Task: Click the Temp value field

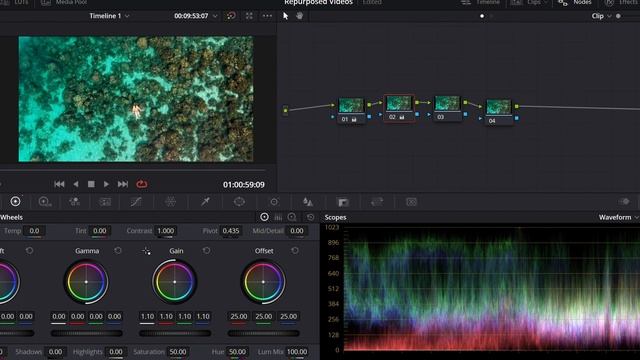Action: [34, 231]
